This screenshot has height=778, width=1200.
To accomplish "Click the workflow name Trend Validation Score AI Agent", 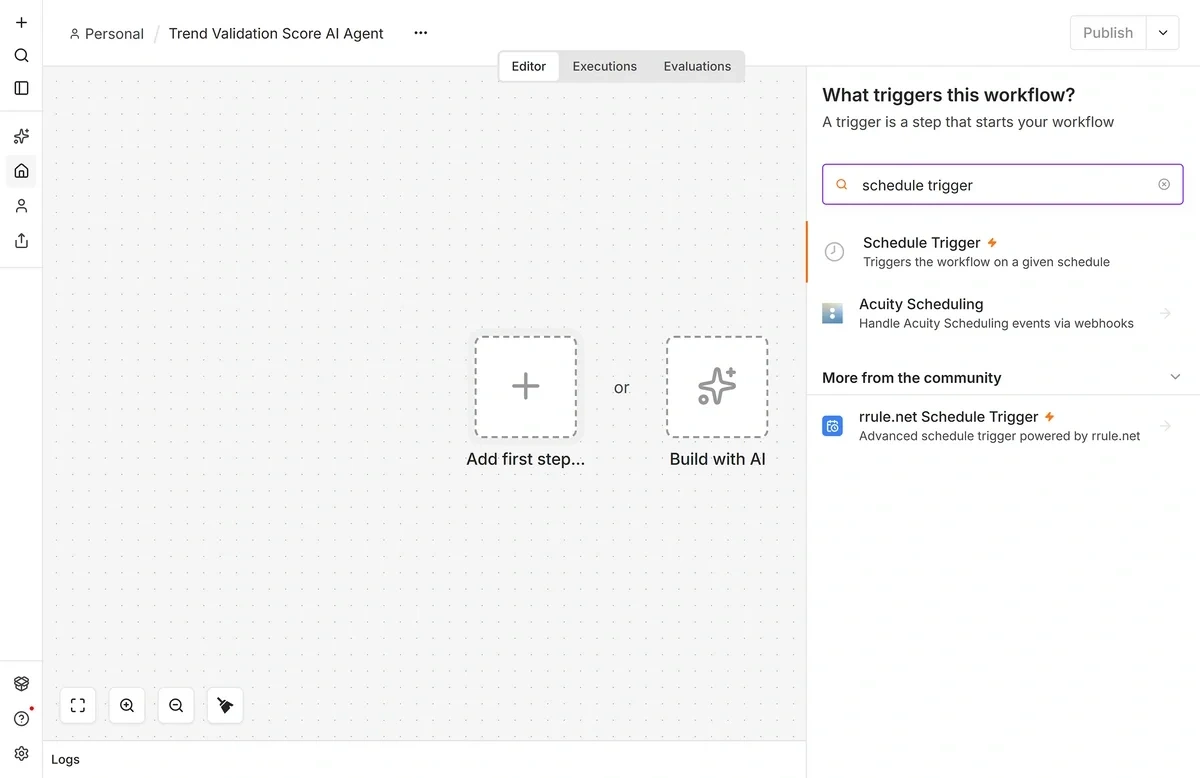I will pos(276,33).
